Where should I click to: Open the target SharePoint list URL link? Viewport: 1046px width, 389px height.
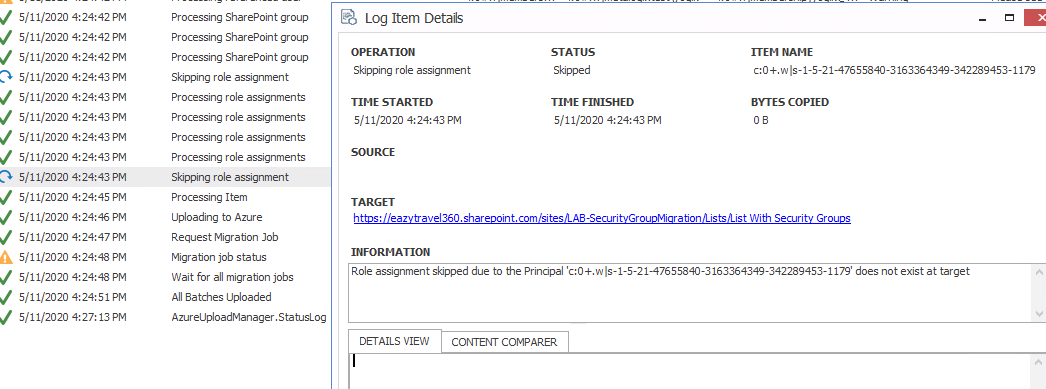coord(602,218)
